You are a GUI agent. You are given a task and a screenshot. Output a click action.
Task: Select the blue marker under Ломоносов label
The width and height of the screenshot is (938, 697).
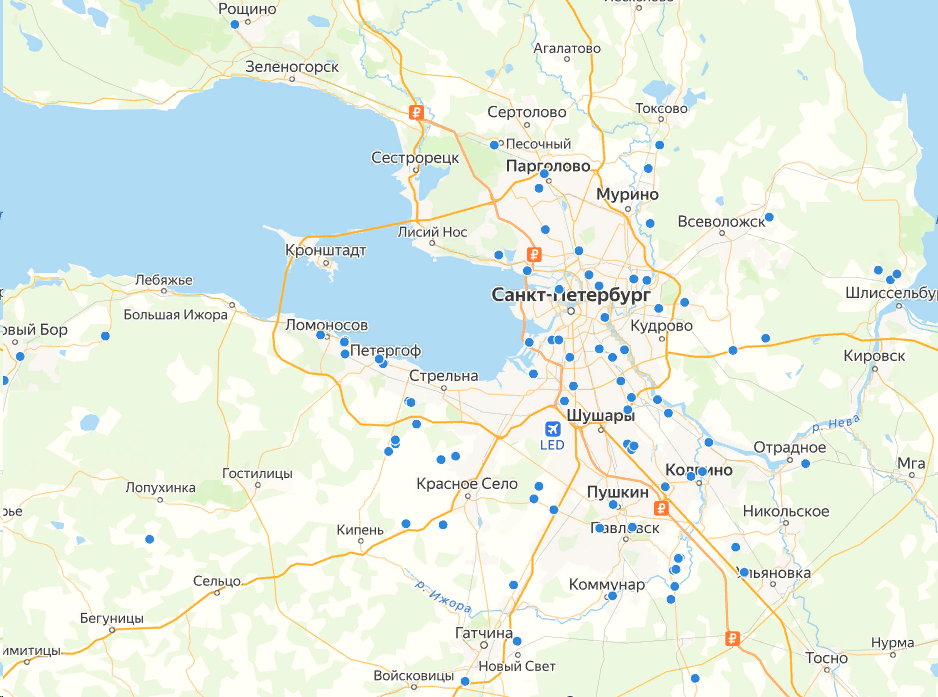[x=321, y=335]
